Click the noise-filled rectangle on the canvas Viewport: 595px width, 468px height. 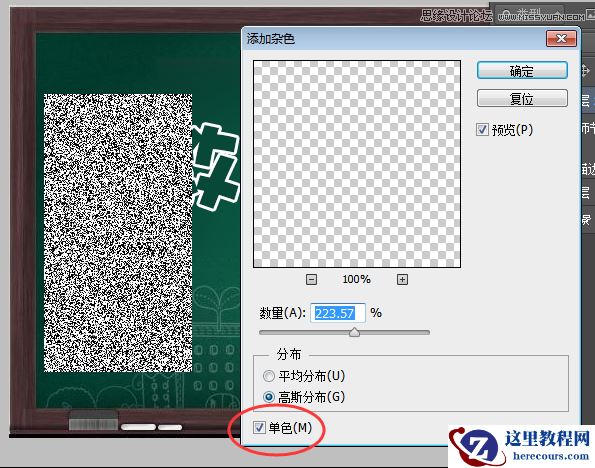(x=118, y=233)
